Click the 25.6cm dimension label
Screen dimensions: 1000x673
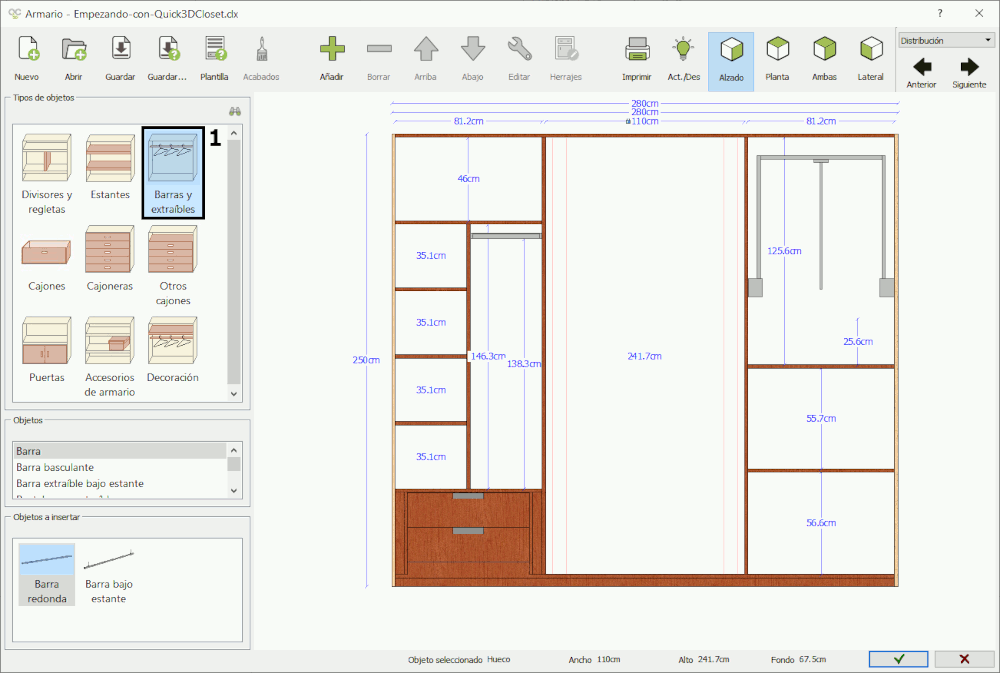pyautogui.click(x=858, y=341)
